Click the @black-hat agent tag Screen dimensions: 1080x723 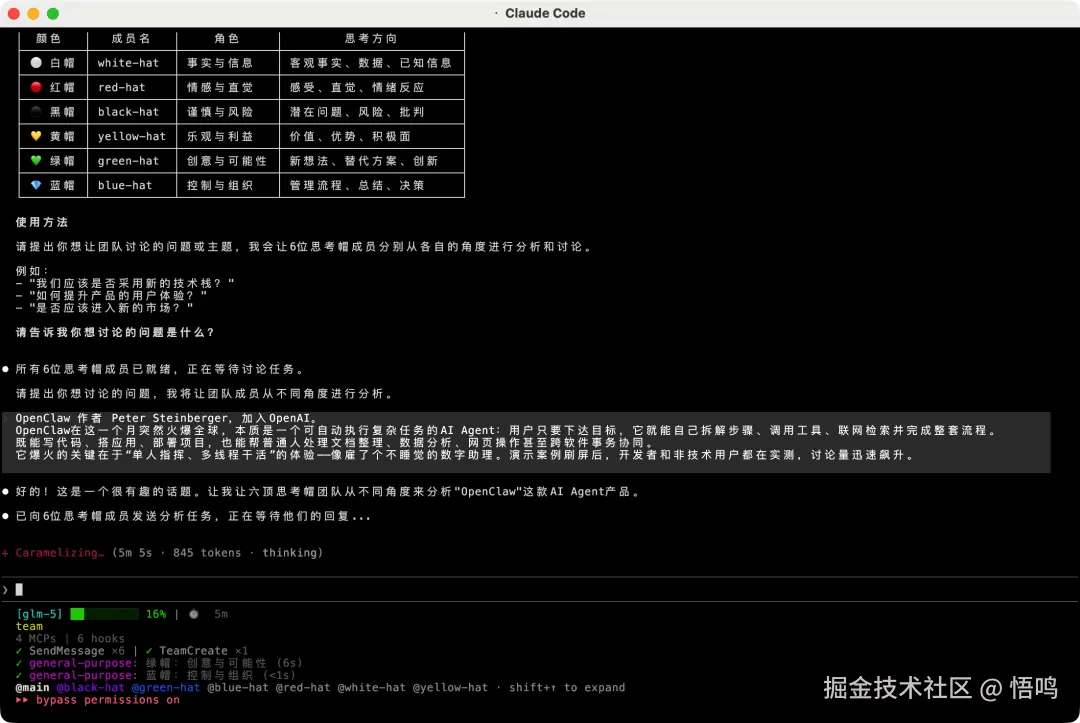pyautogui.click(x=90, y=687)
